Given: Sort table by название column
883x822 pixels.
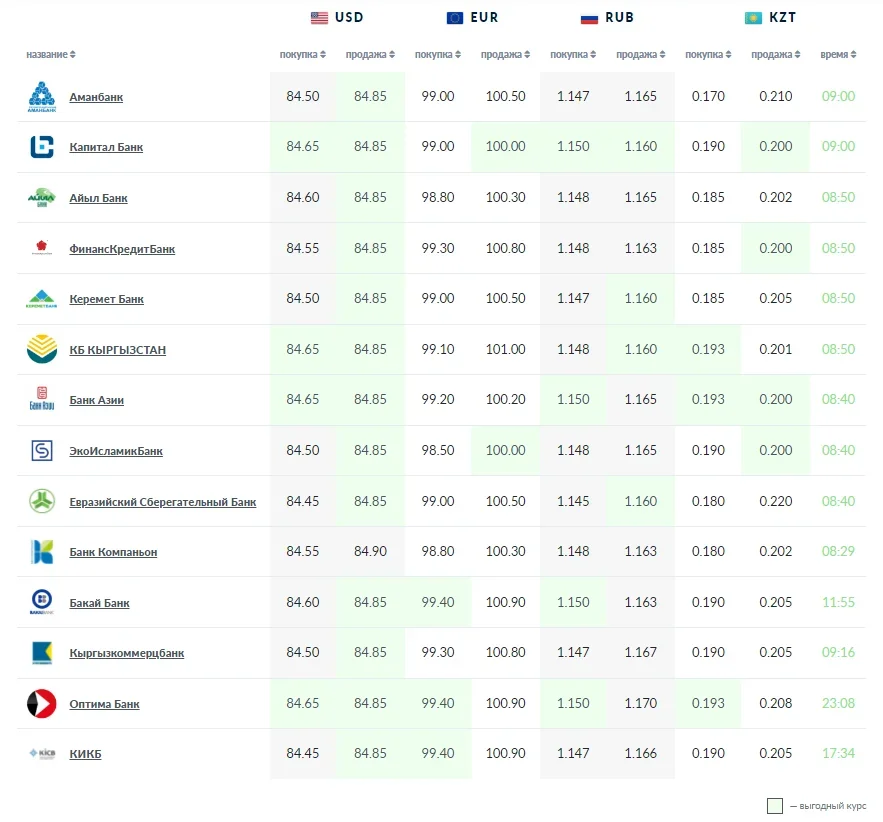Looking at the screenshot, I should (x=51, y=54).
